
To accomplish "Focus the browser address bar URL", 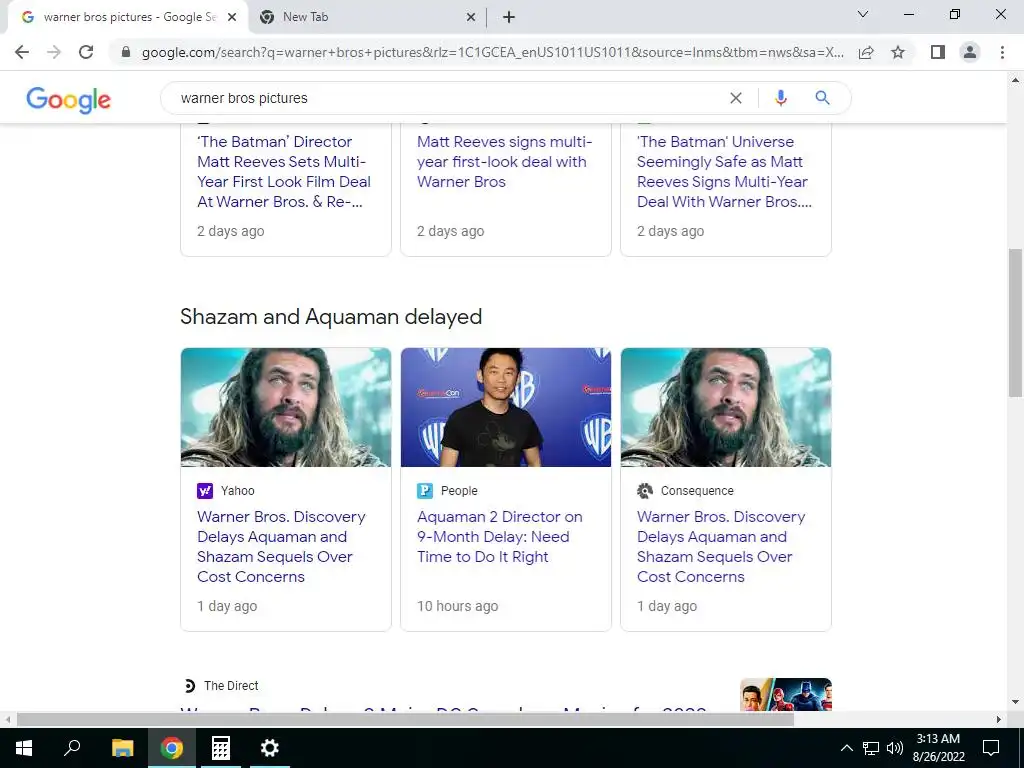I will pos(492,52).
